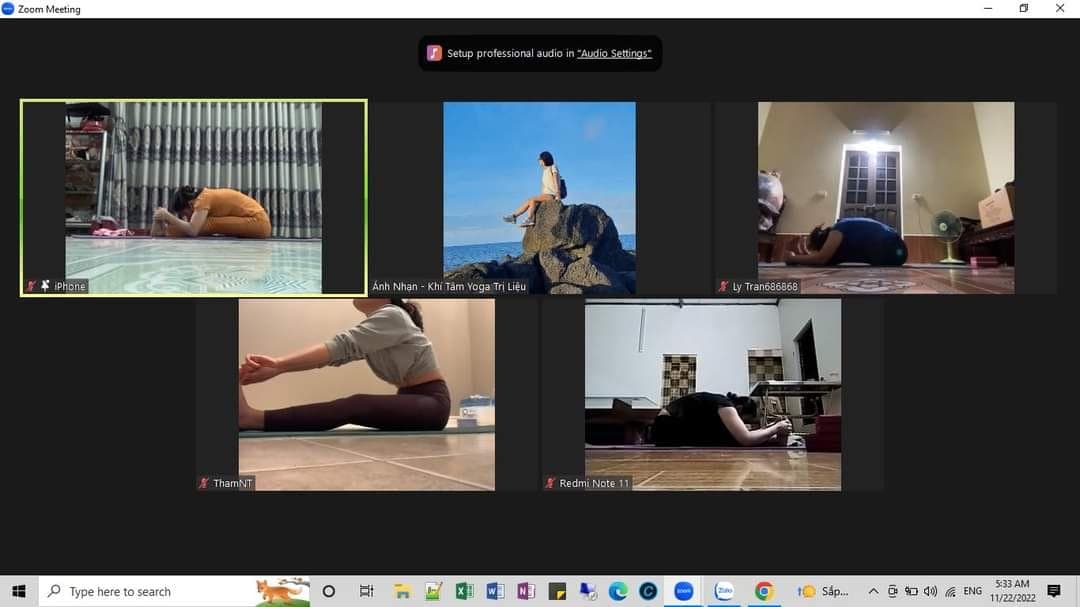
Task: Minimize the Zoom Meeting window
Action: point(988,9)
